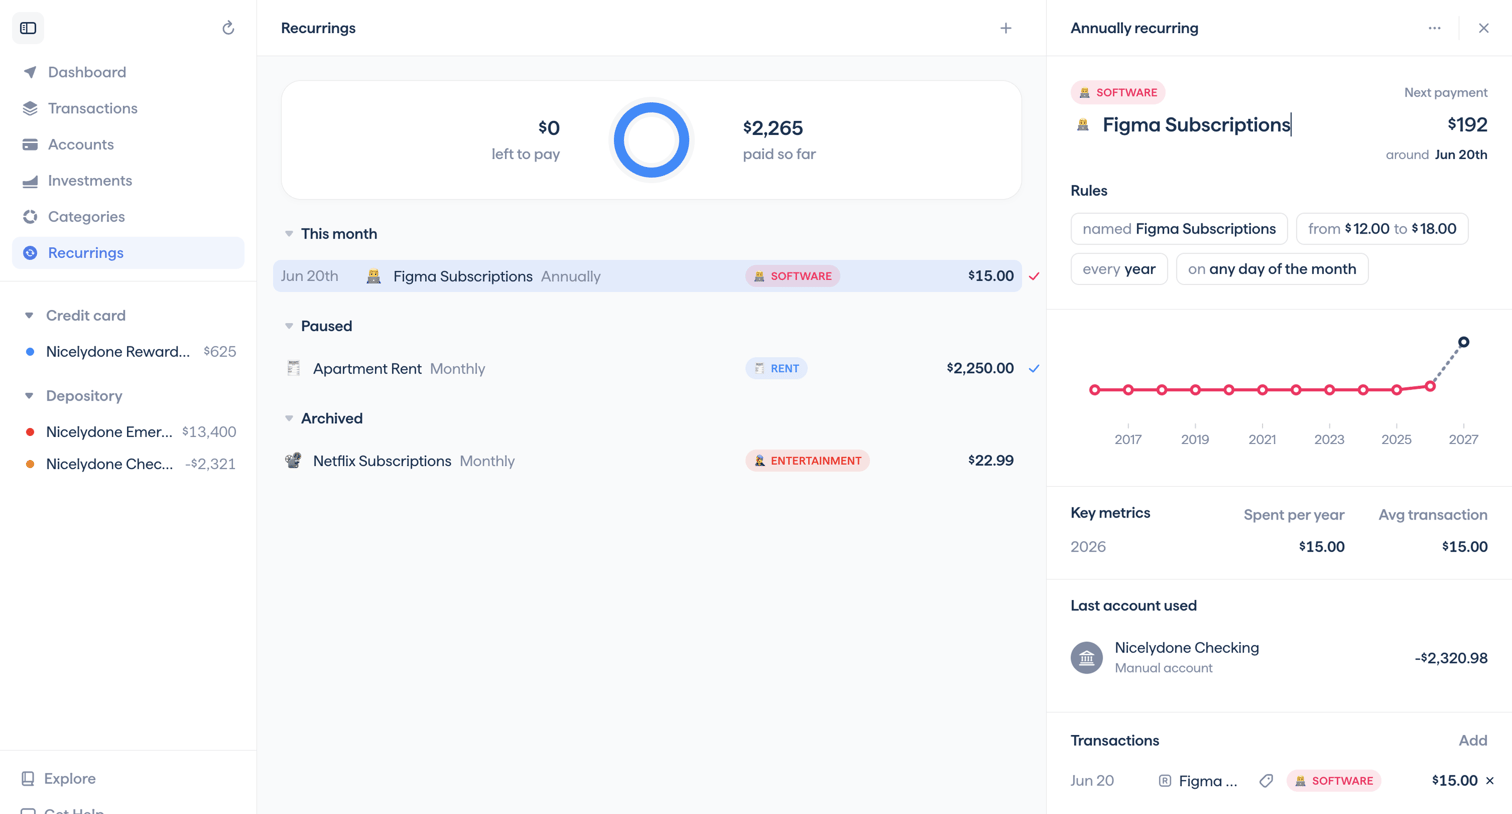Toggle the sidebar panel icon

[28, 28]
